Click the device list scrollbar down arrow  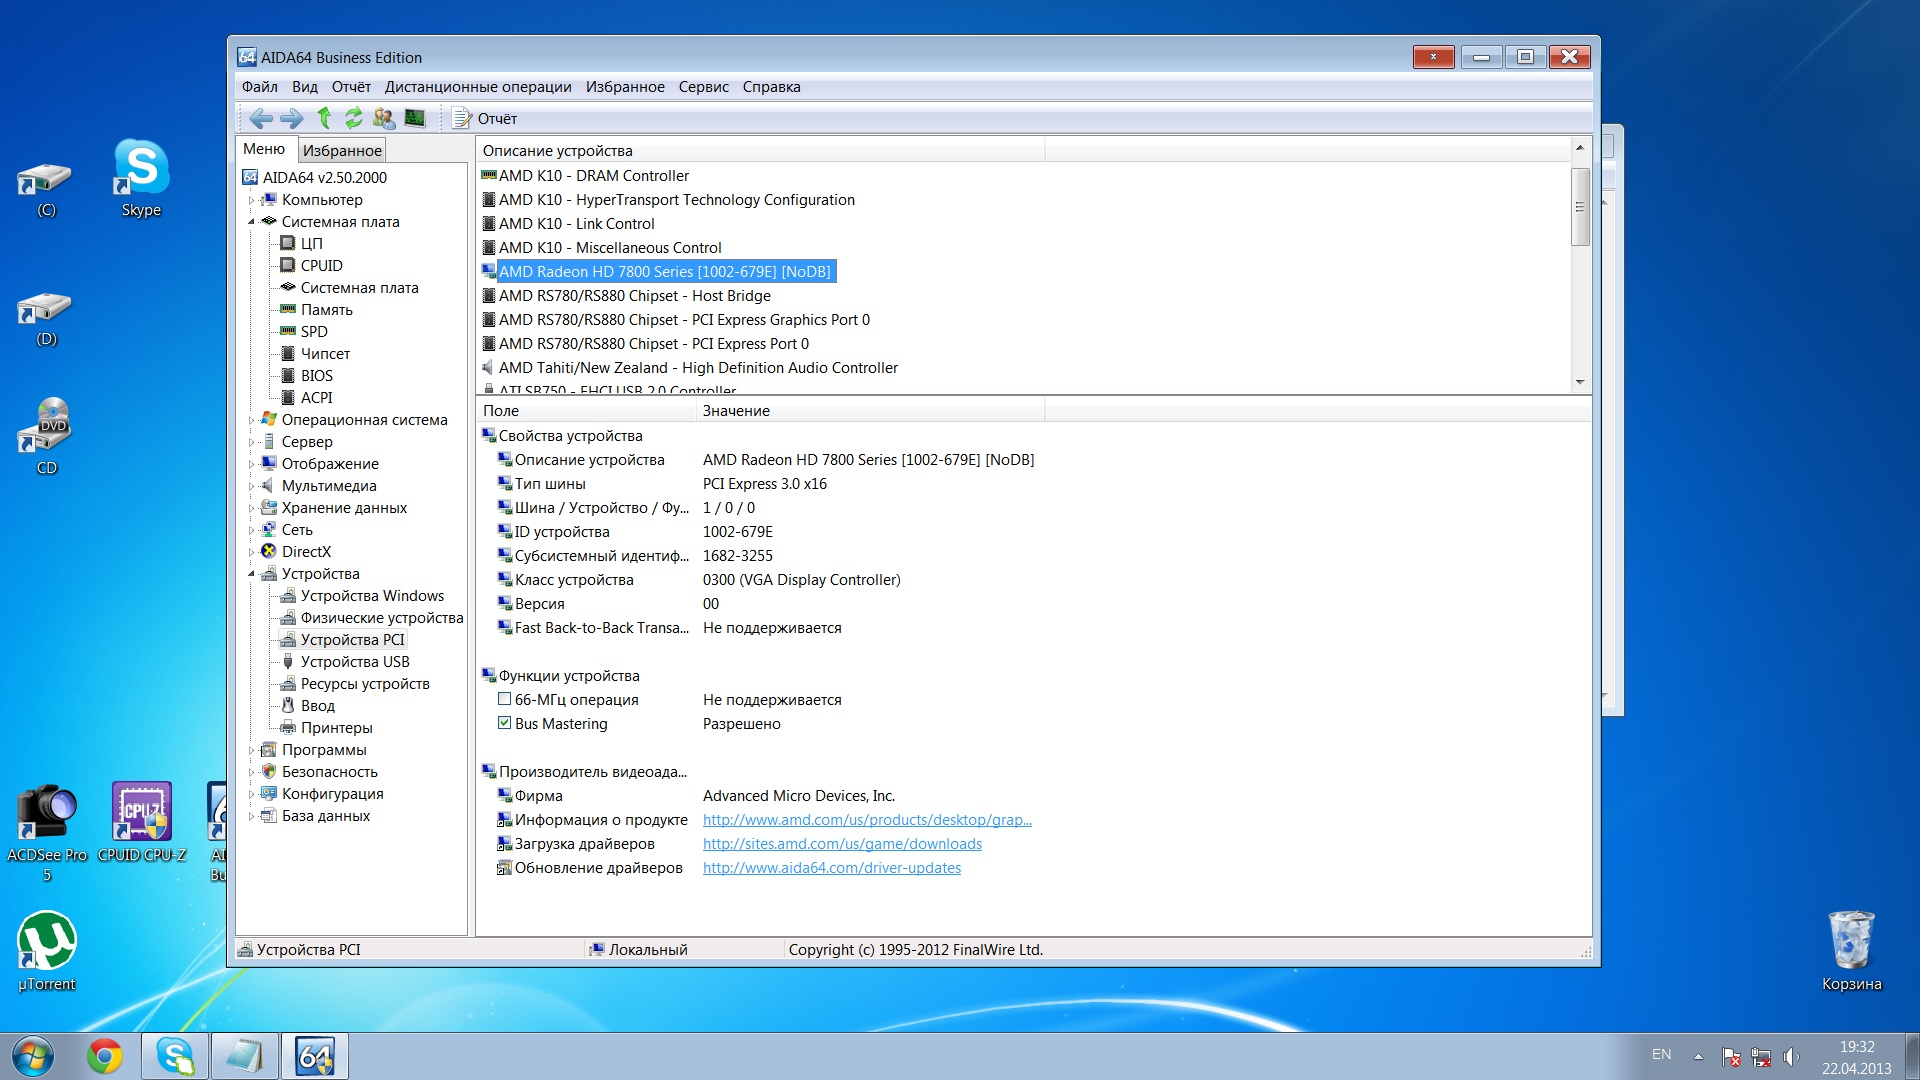(x=1580, y=382)
